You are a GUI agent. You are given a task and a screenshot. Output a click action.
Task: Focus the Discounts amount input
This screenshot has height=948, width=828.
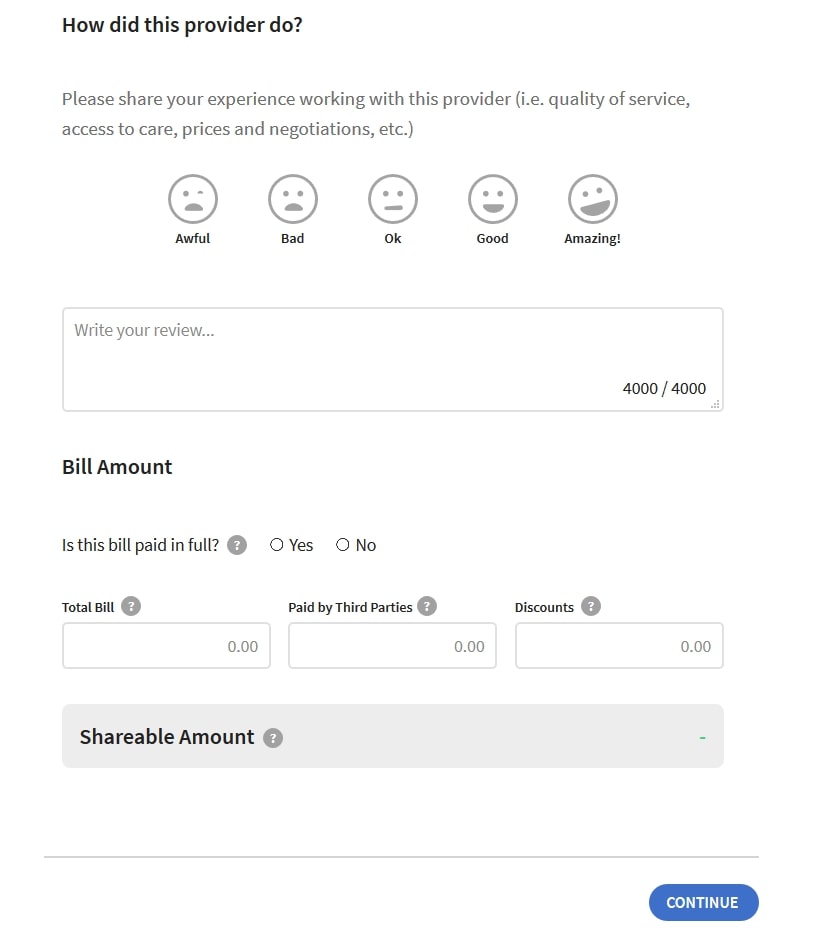(x=619, y=646)
